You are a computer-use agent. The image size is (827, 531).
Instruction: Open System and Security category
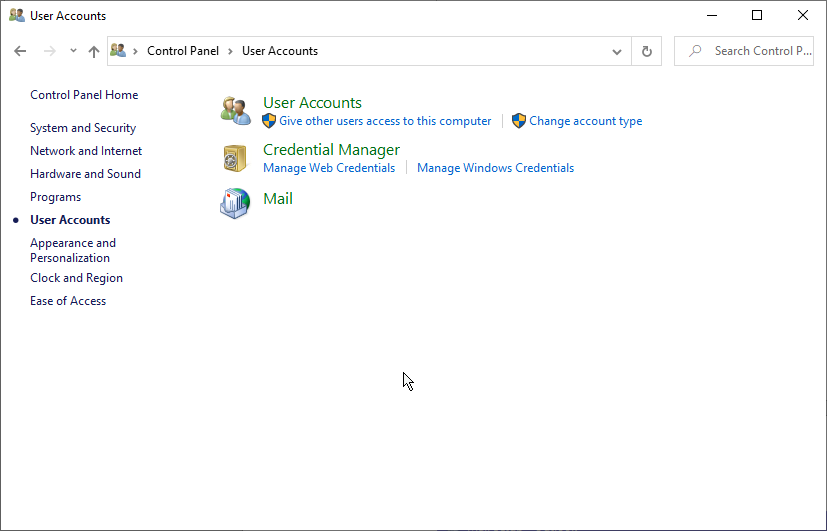pos(83,128)
